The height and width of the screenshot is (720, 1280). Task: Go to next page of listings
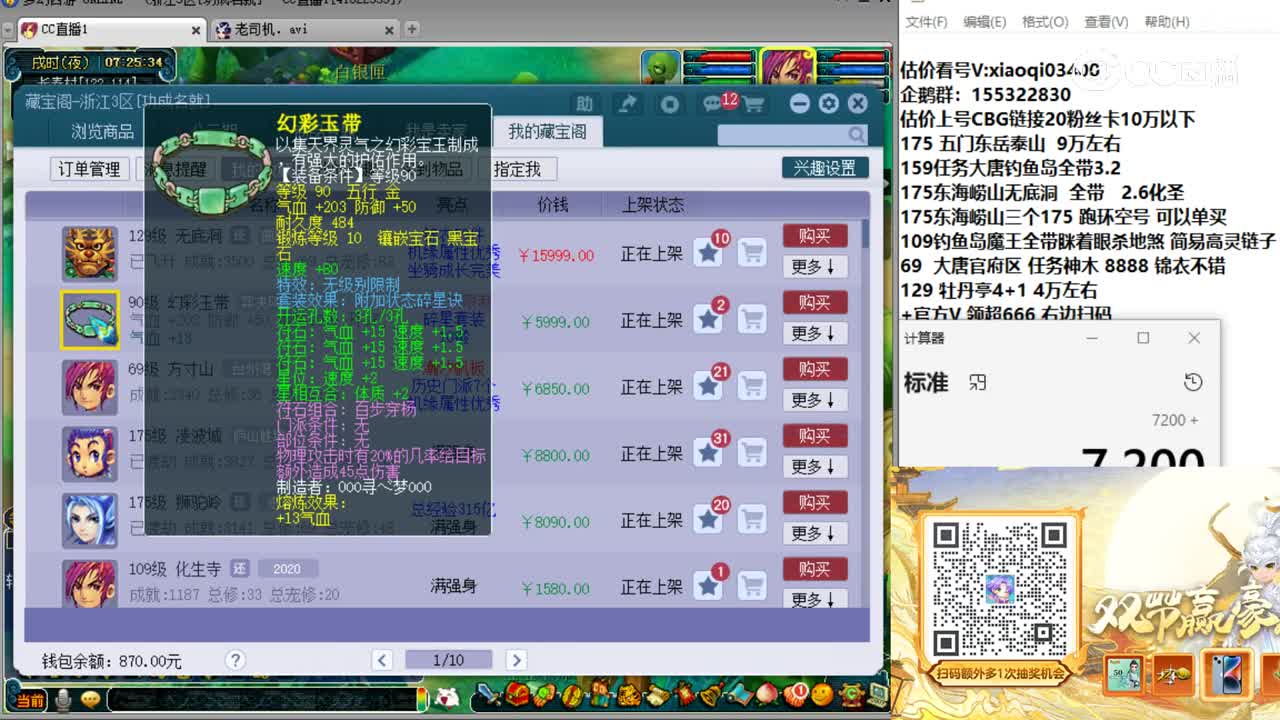pos(516,660)
